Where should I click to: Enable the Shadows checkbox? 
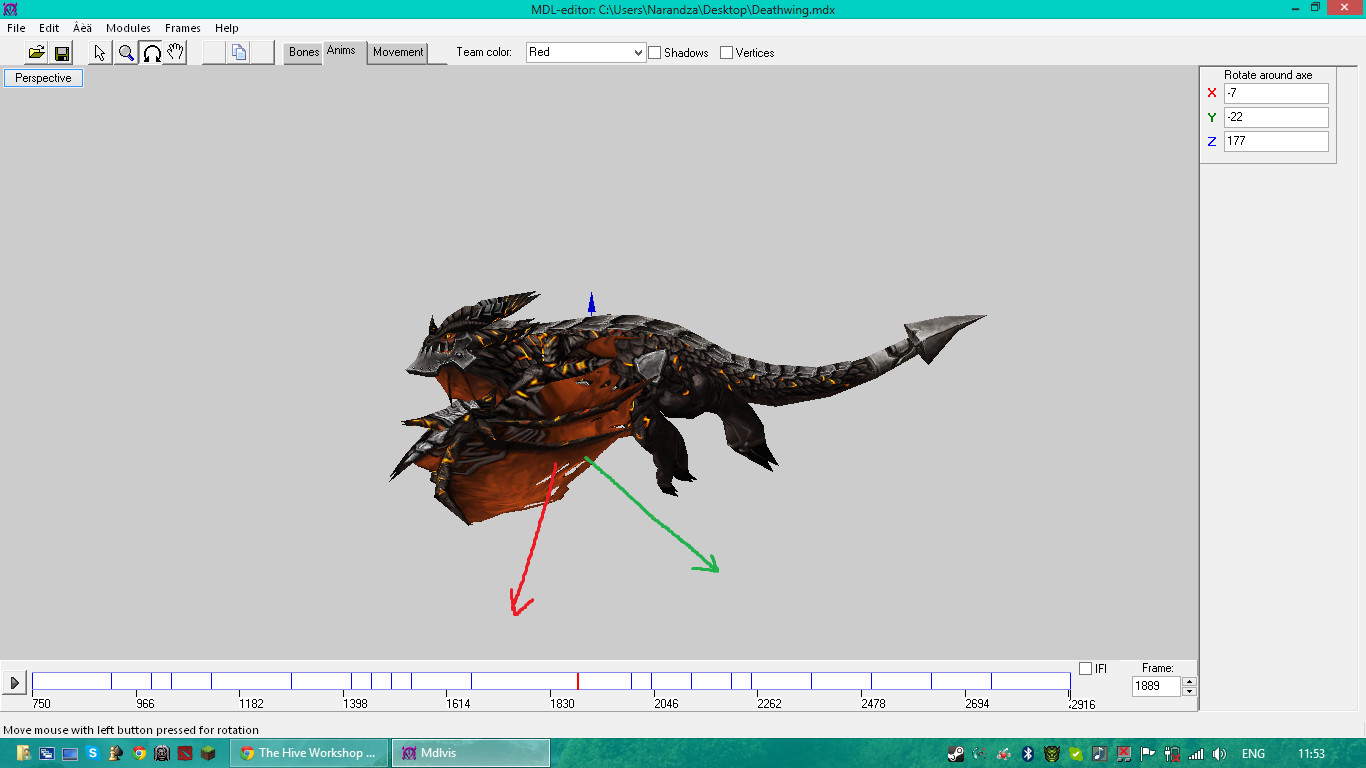pyautogui.click(x=655, y=53)
